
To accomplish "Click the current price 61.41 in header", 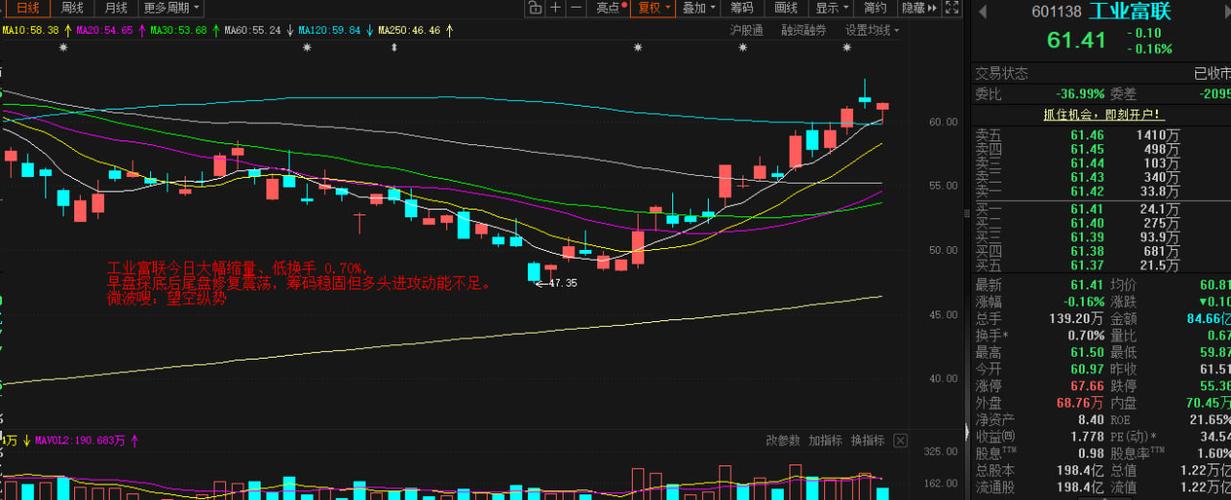I will (1076, 40).
